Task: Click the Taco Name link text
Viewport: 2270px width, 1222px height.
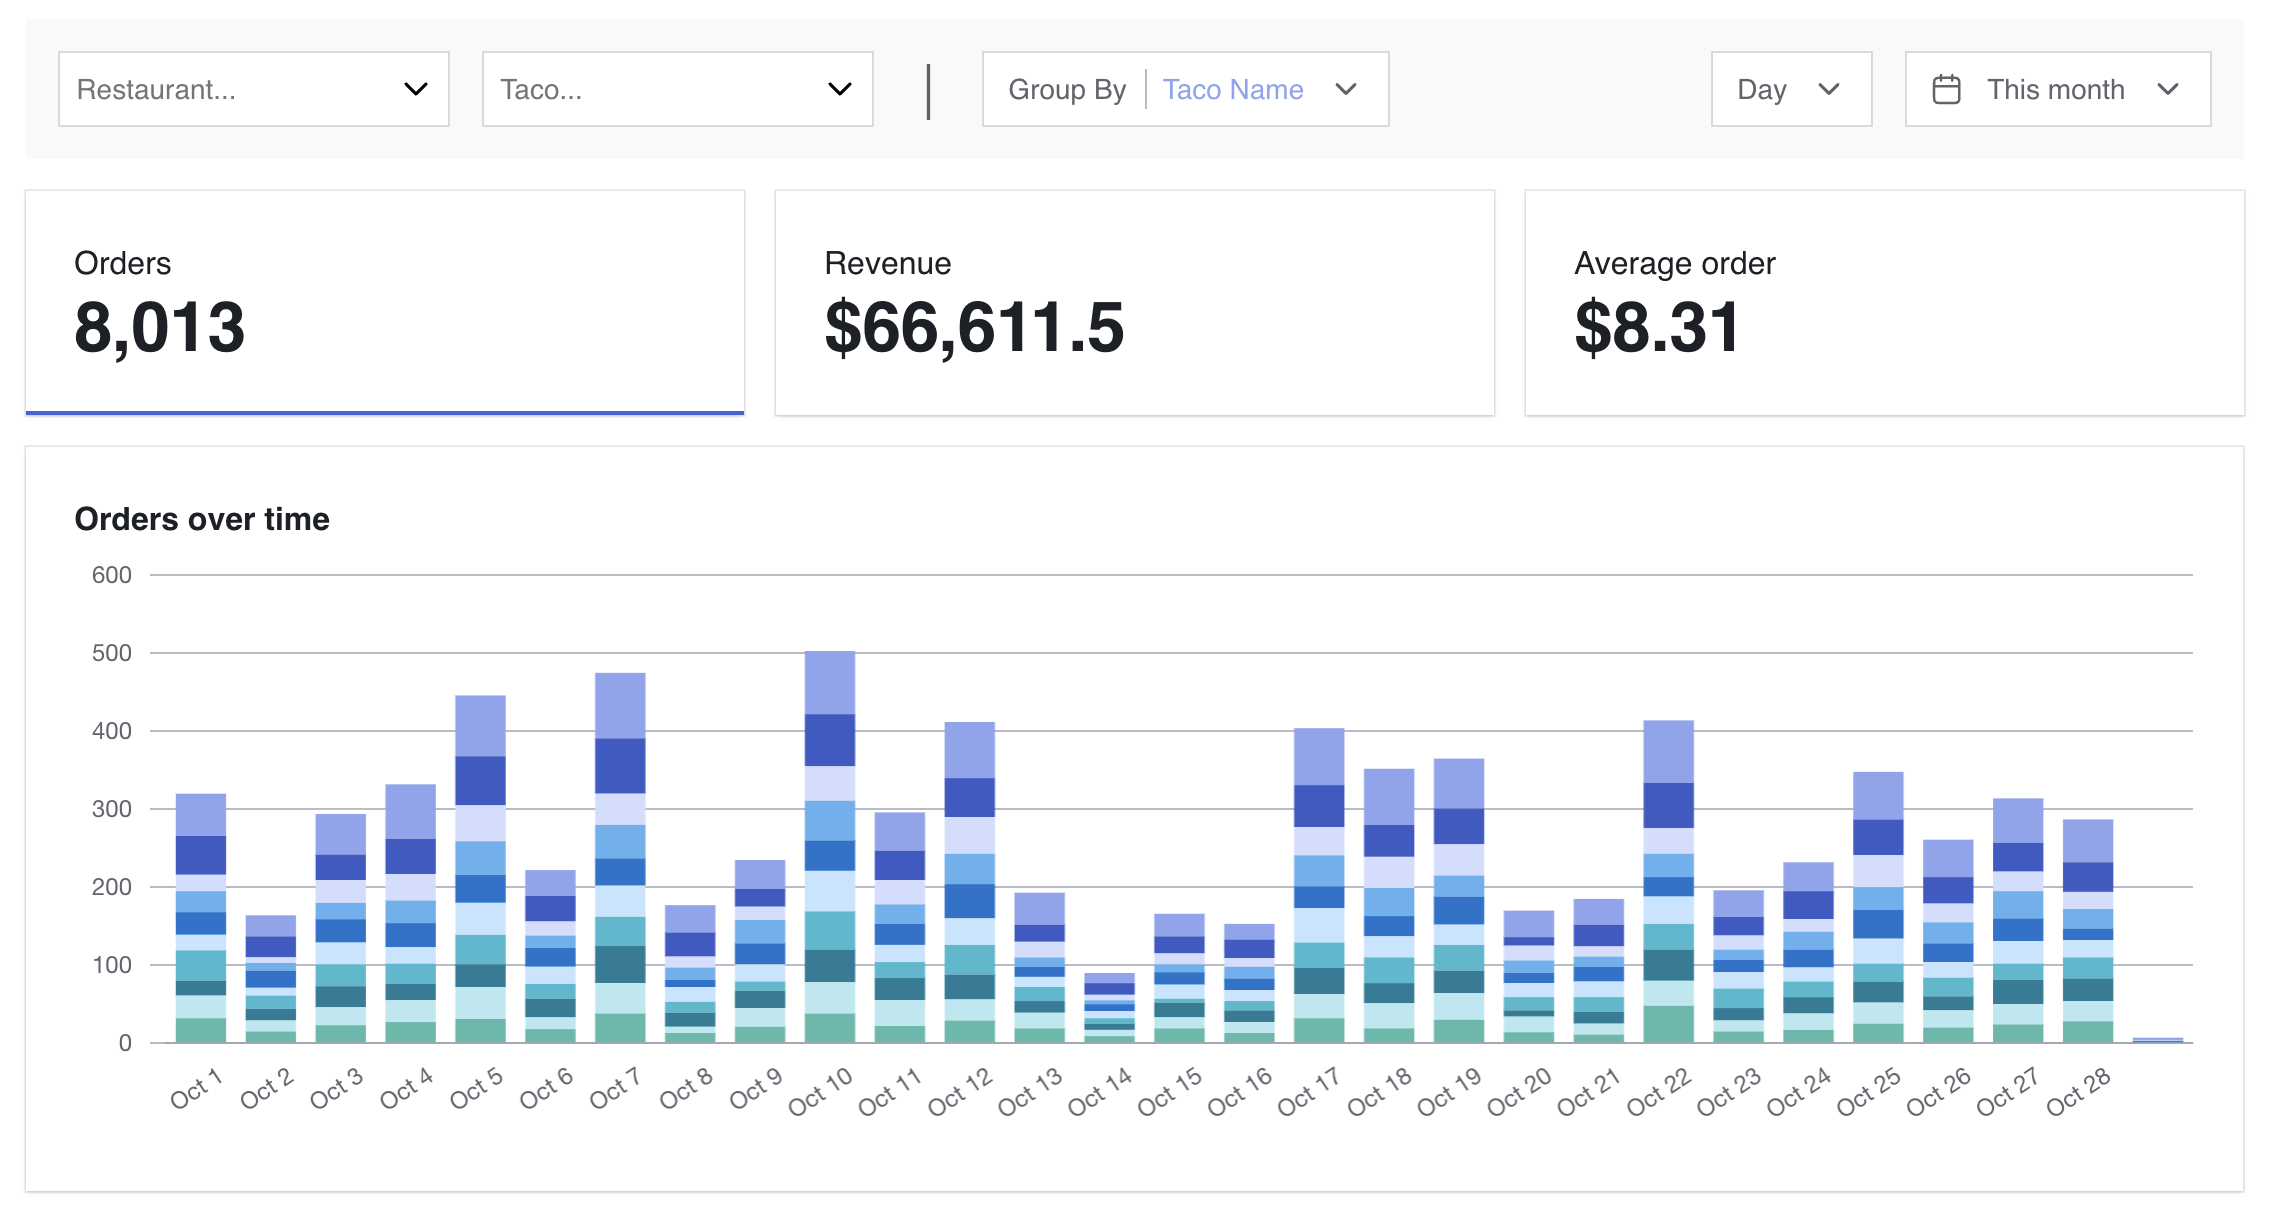Action: click(1232, 89)
